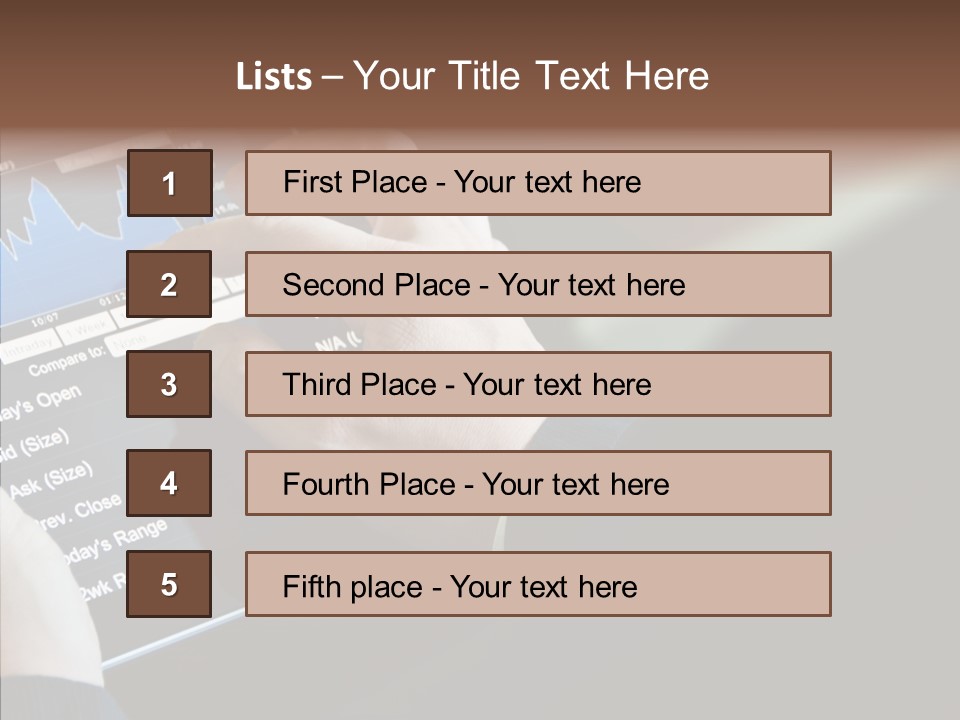Click 'Your Title Text Here' title text
This screenshot has height=720, width=960.
[x=531, y=77]
